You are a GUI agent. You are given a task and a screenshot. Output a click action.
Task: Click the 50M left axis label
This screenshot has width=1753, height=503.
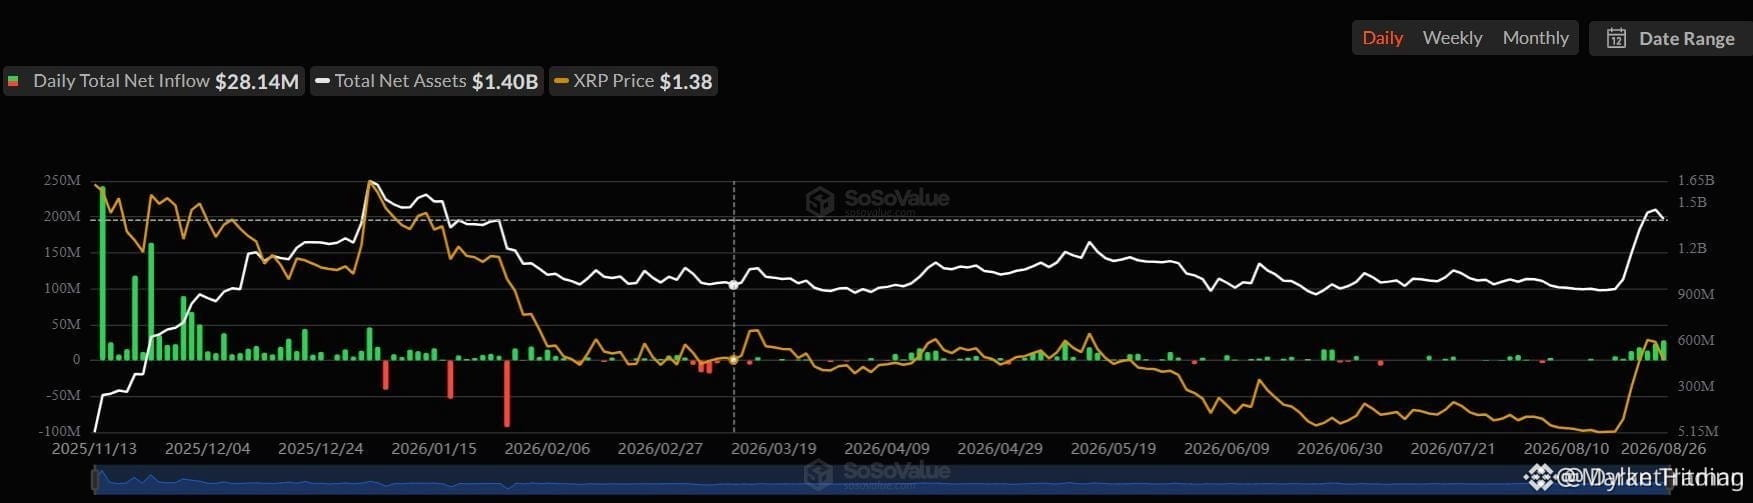[65, 324]
